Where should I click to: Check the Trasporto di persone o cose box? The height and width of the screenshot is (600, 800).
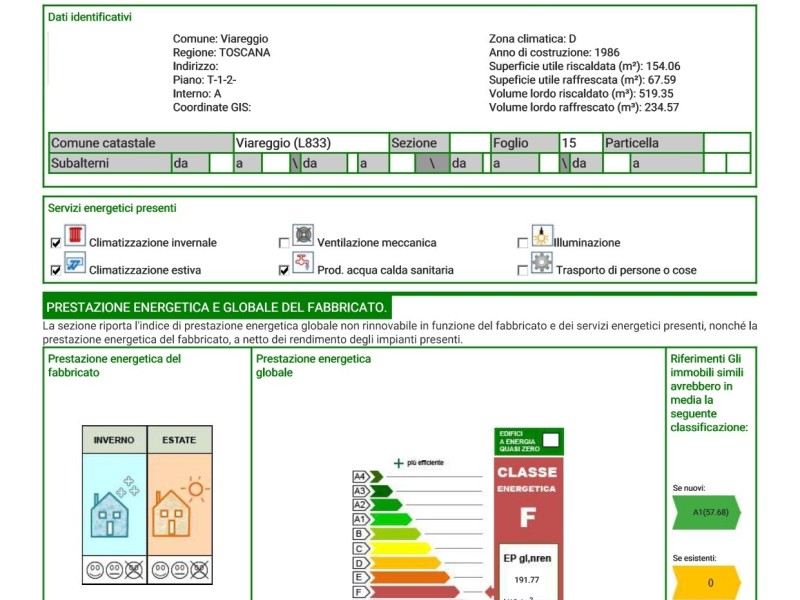pyautogui.click(x=522, y=270)
